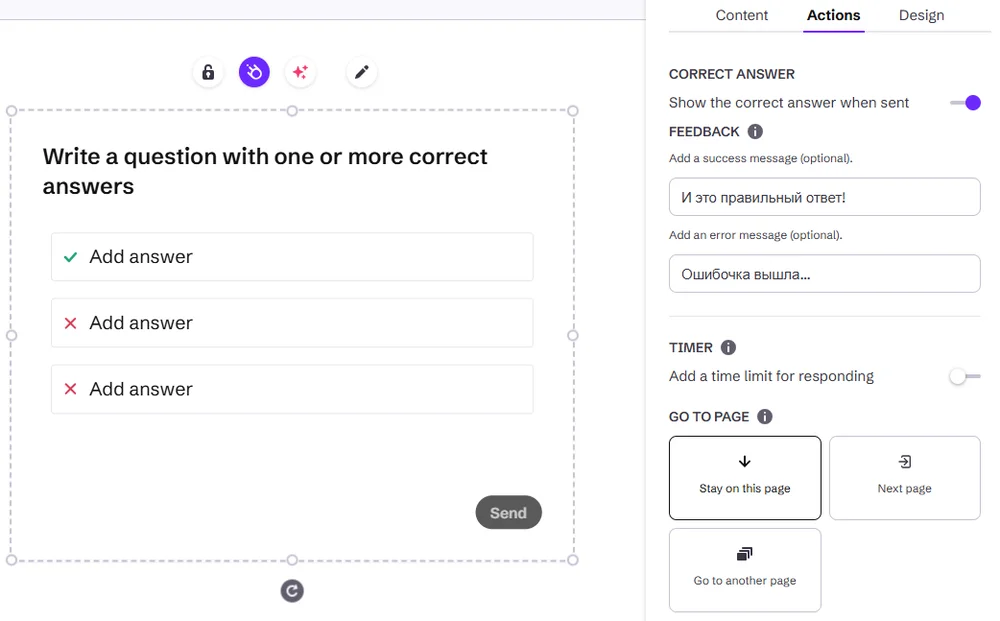
Task: Click the Go to page info icon
Action: [x=765, y=417]
